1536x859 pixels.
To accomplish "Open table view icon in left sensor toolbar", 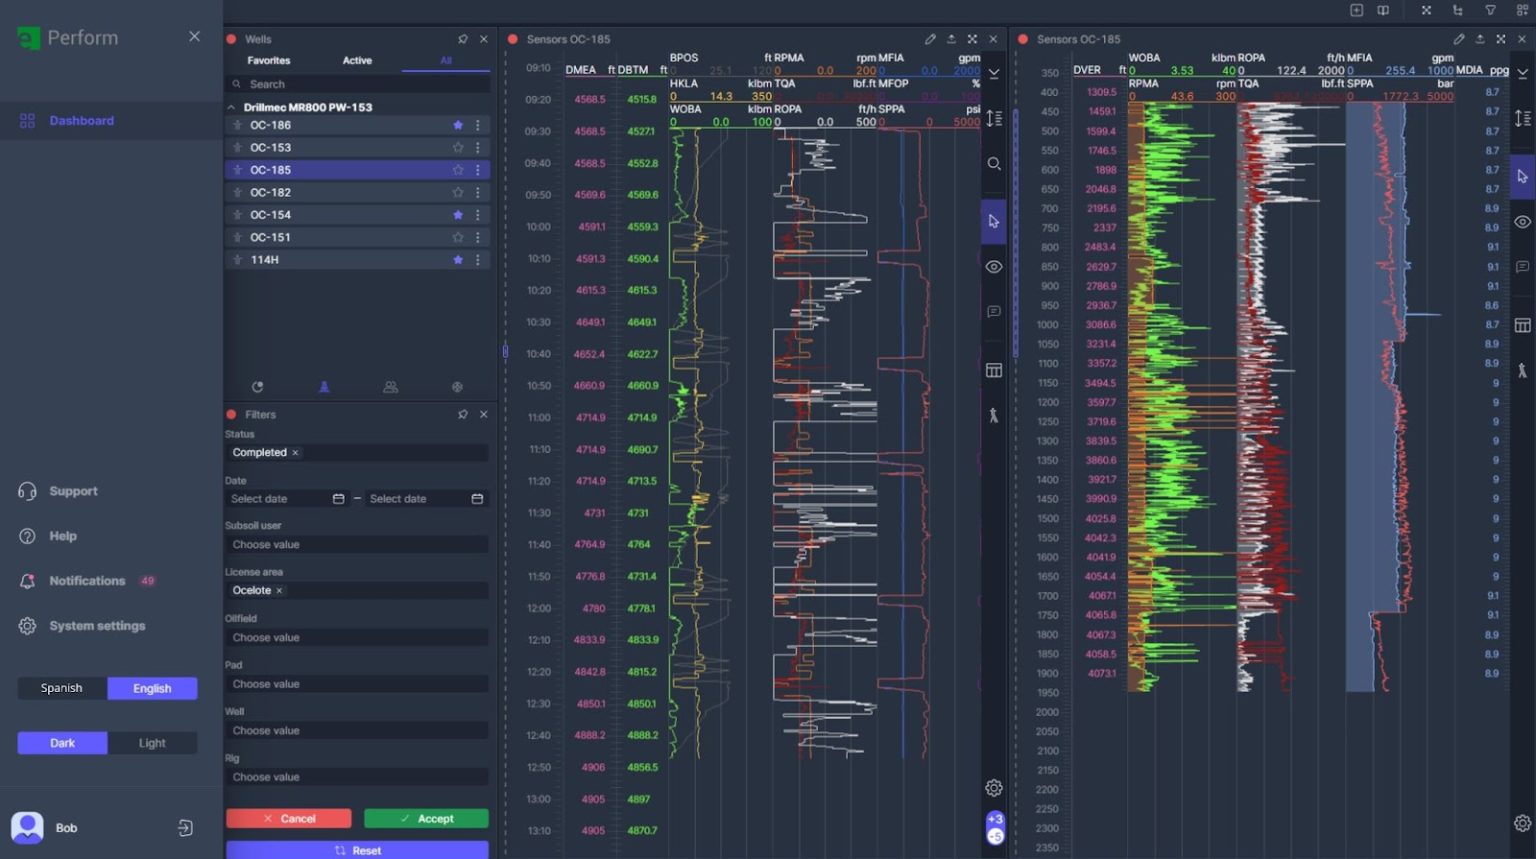I will [x=994, y=370].
